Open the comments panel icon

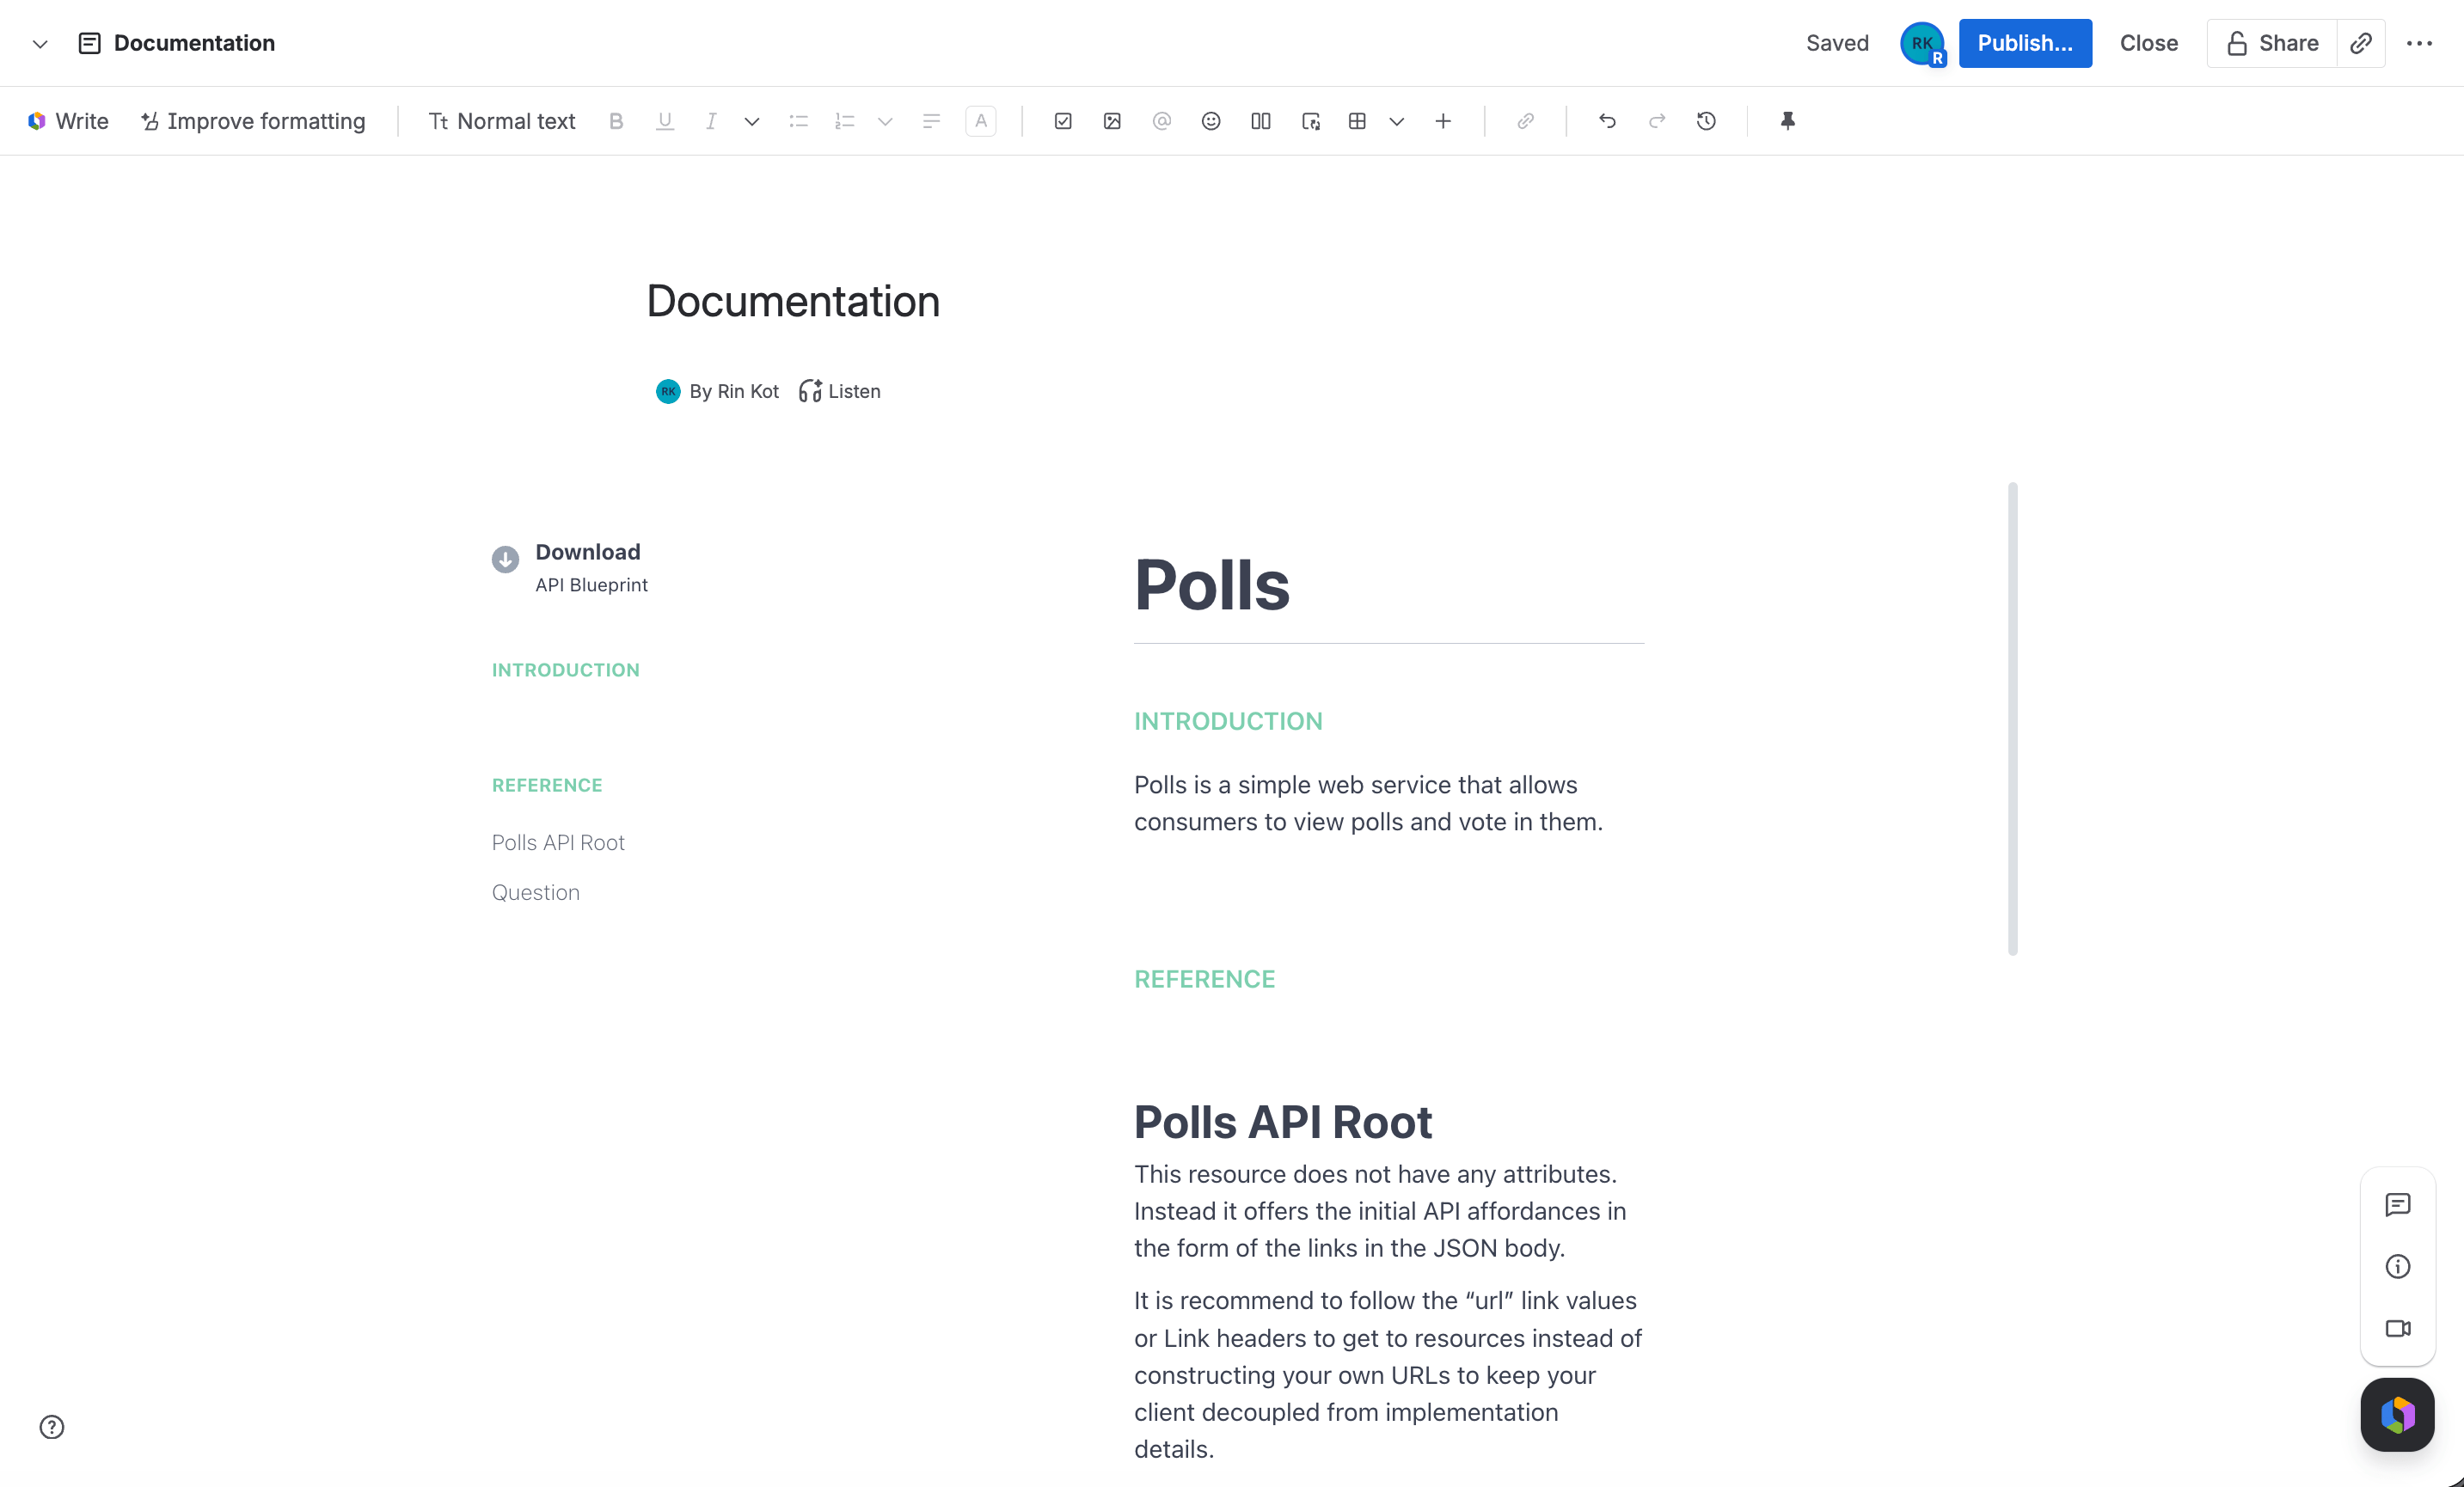[2397, 1205]
